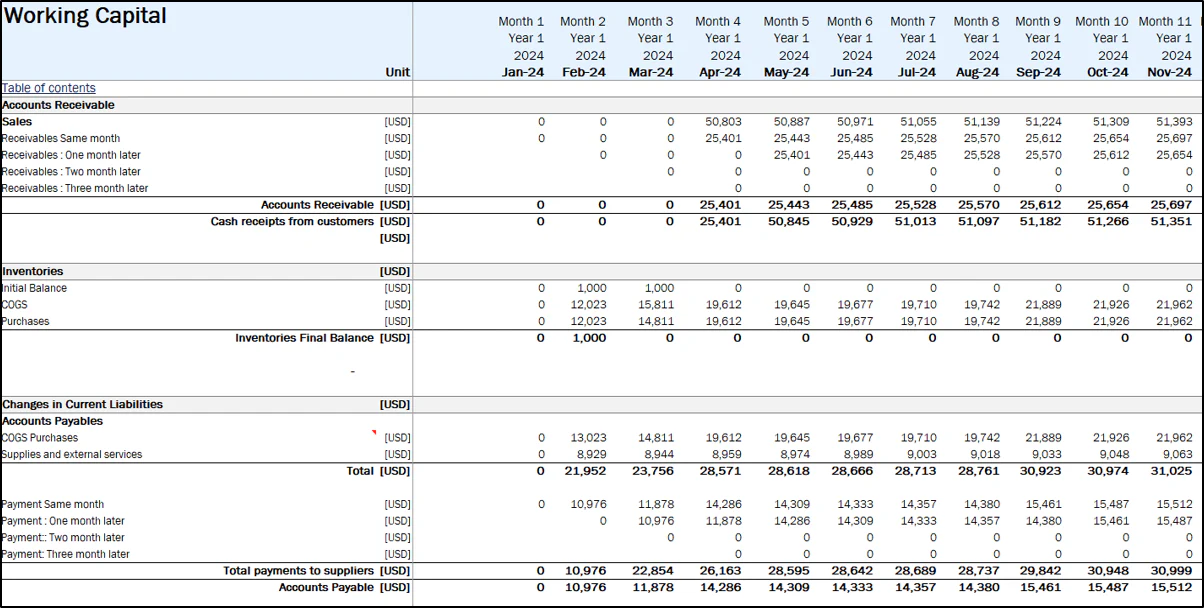Click the Payment Same month row label

pyautogui.click(x=54, y=504)
